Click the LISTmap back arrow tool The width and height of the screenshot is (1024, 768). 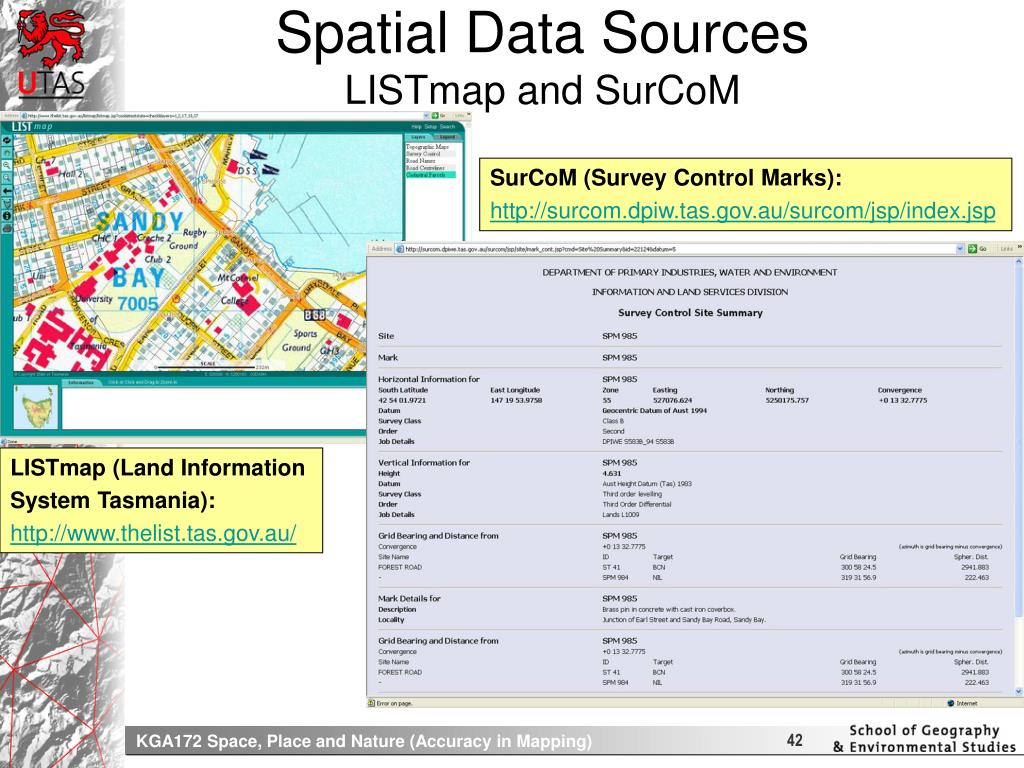(7, 191)
